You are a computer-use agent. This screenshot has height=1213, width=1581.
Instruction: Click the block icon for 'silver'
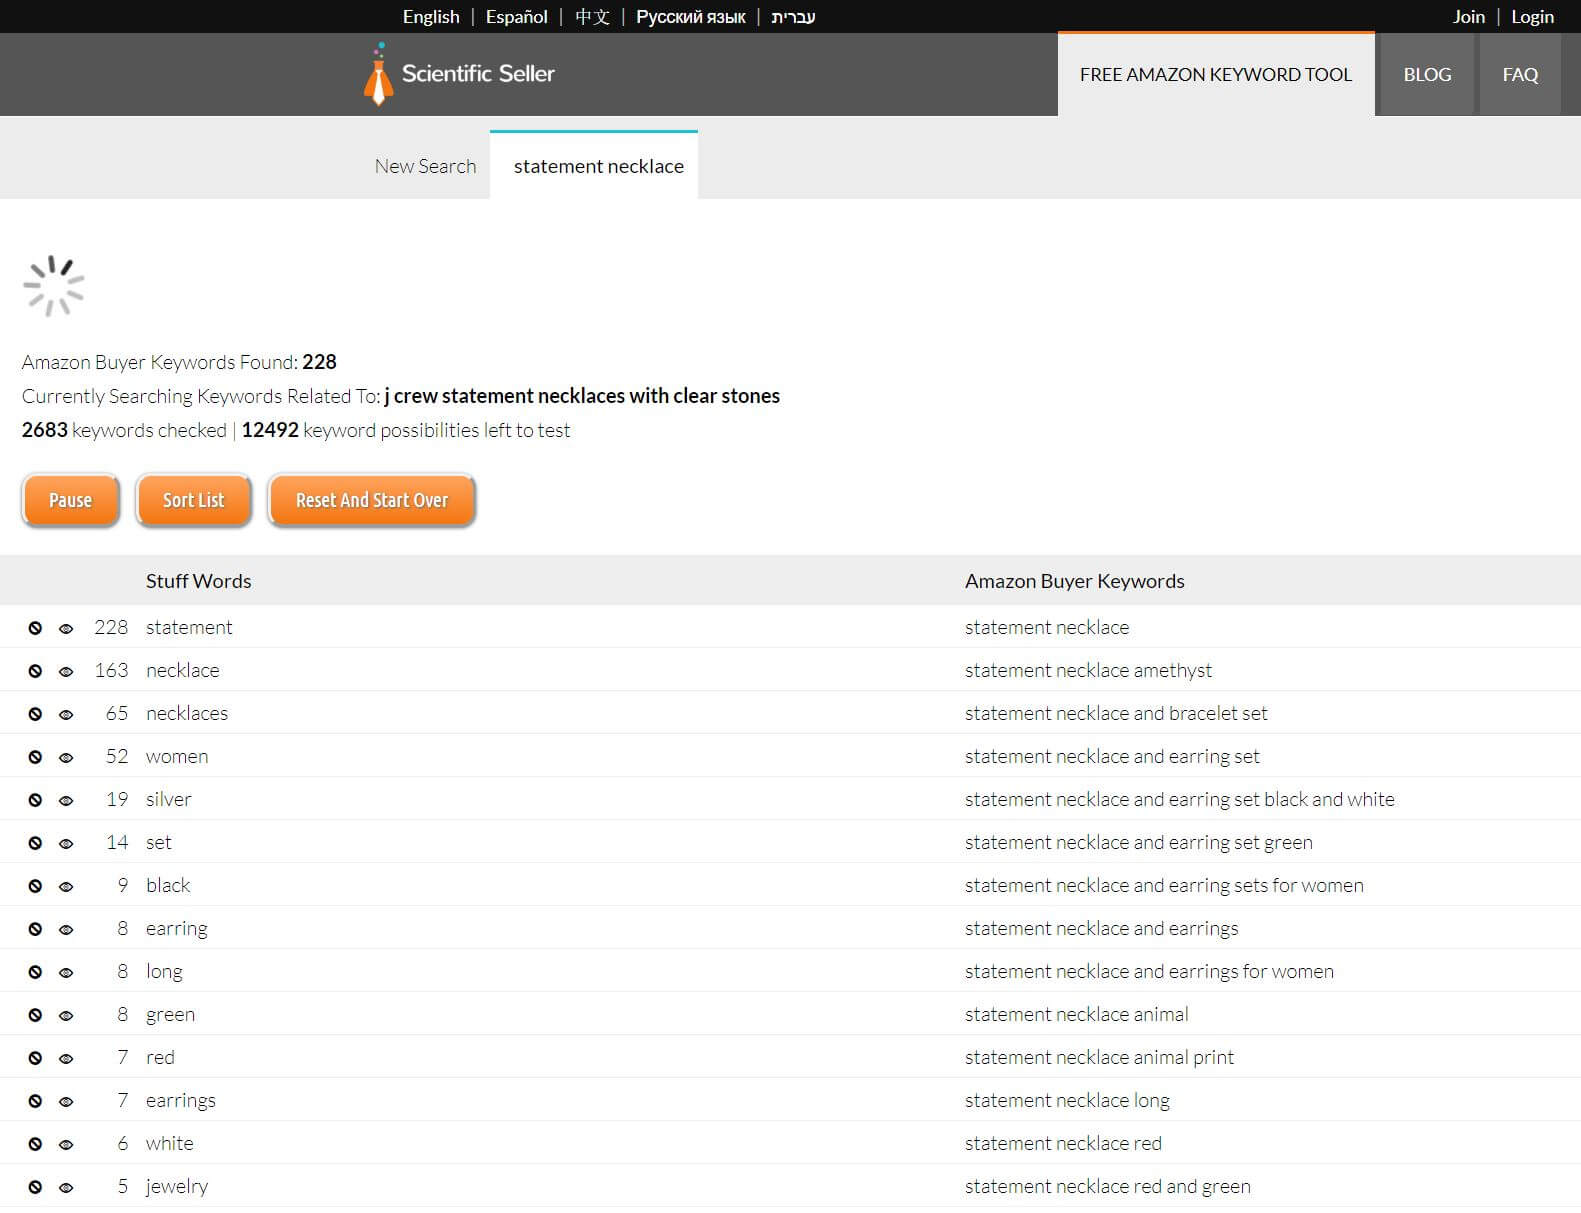pyautogui.click(x=35, y=800)
